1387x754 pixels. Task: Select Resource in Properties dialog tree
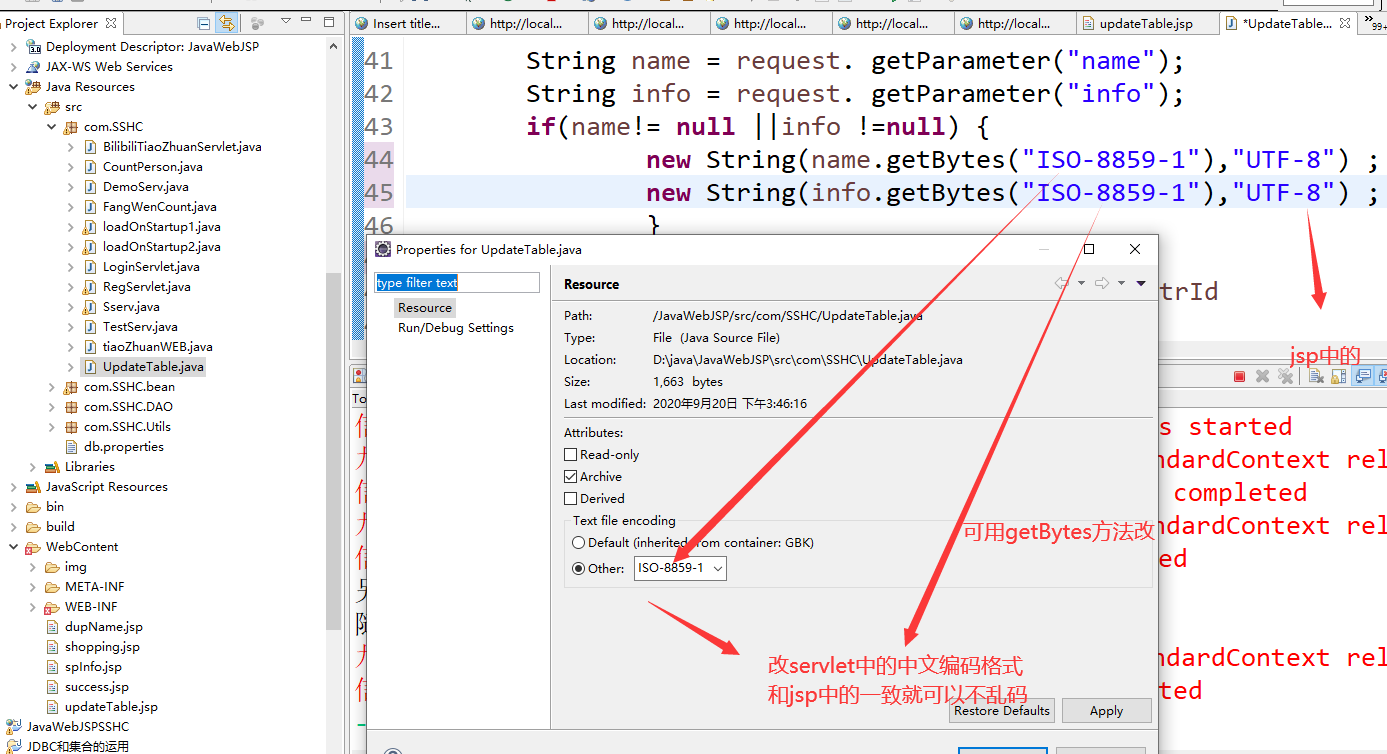point(425,308)
